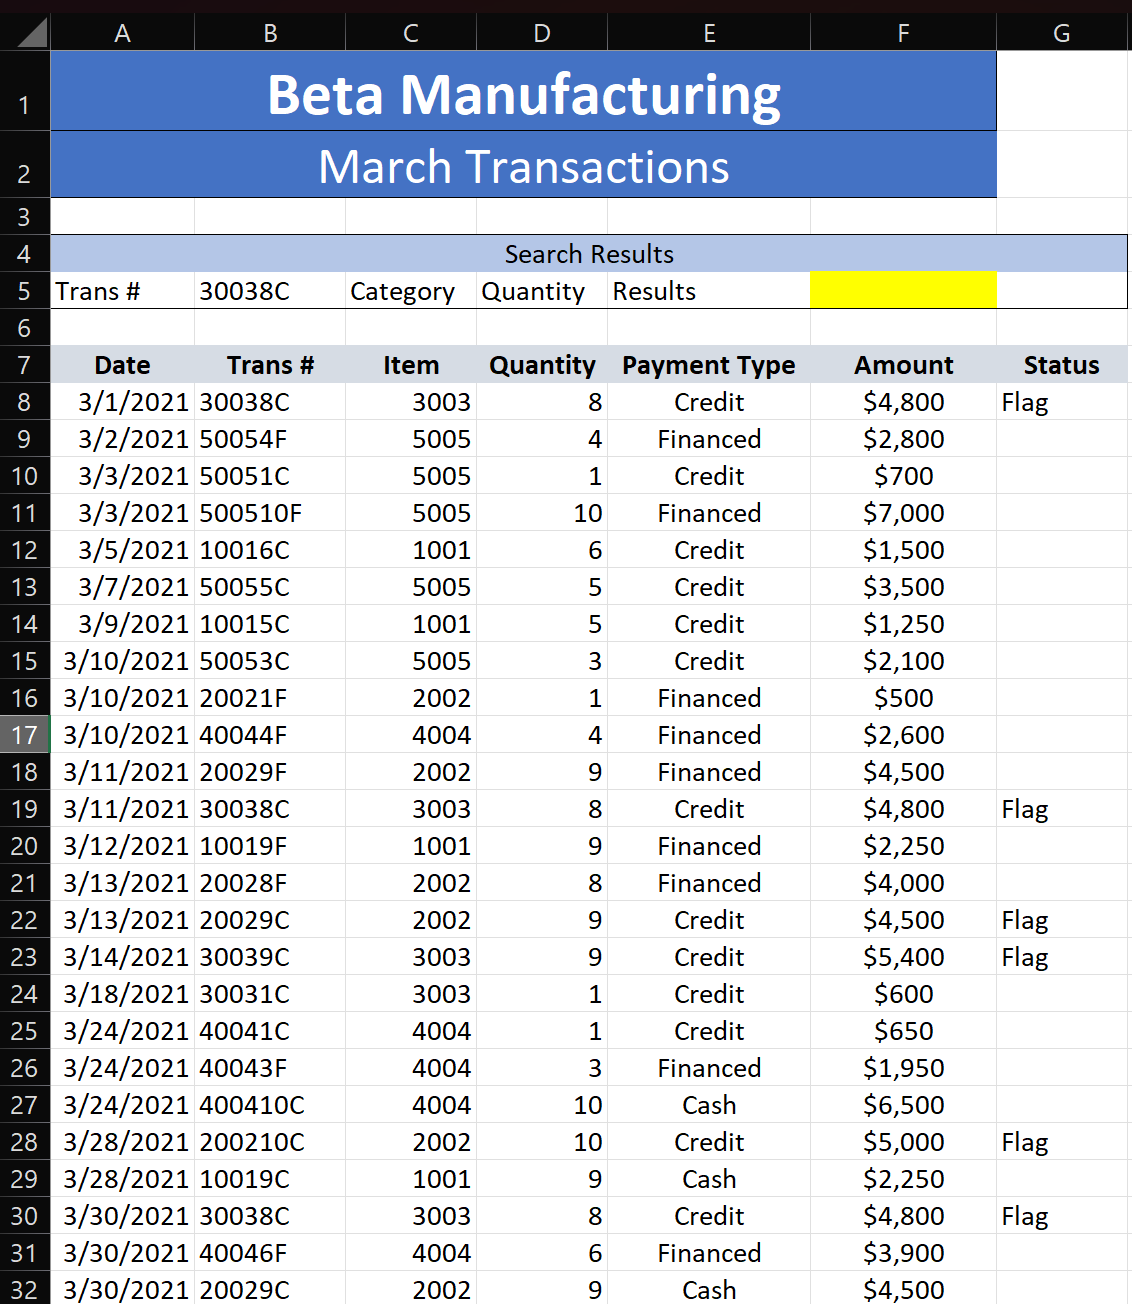This screenshot has height=1304, width=1132.
Task: Select the yellow highlighted results cell
Action: [x=903, y=291]
